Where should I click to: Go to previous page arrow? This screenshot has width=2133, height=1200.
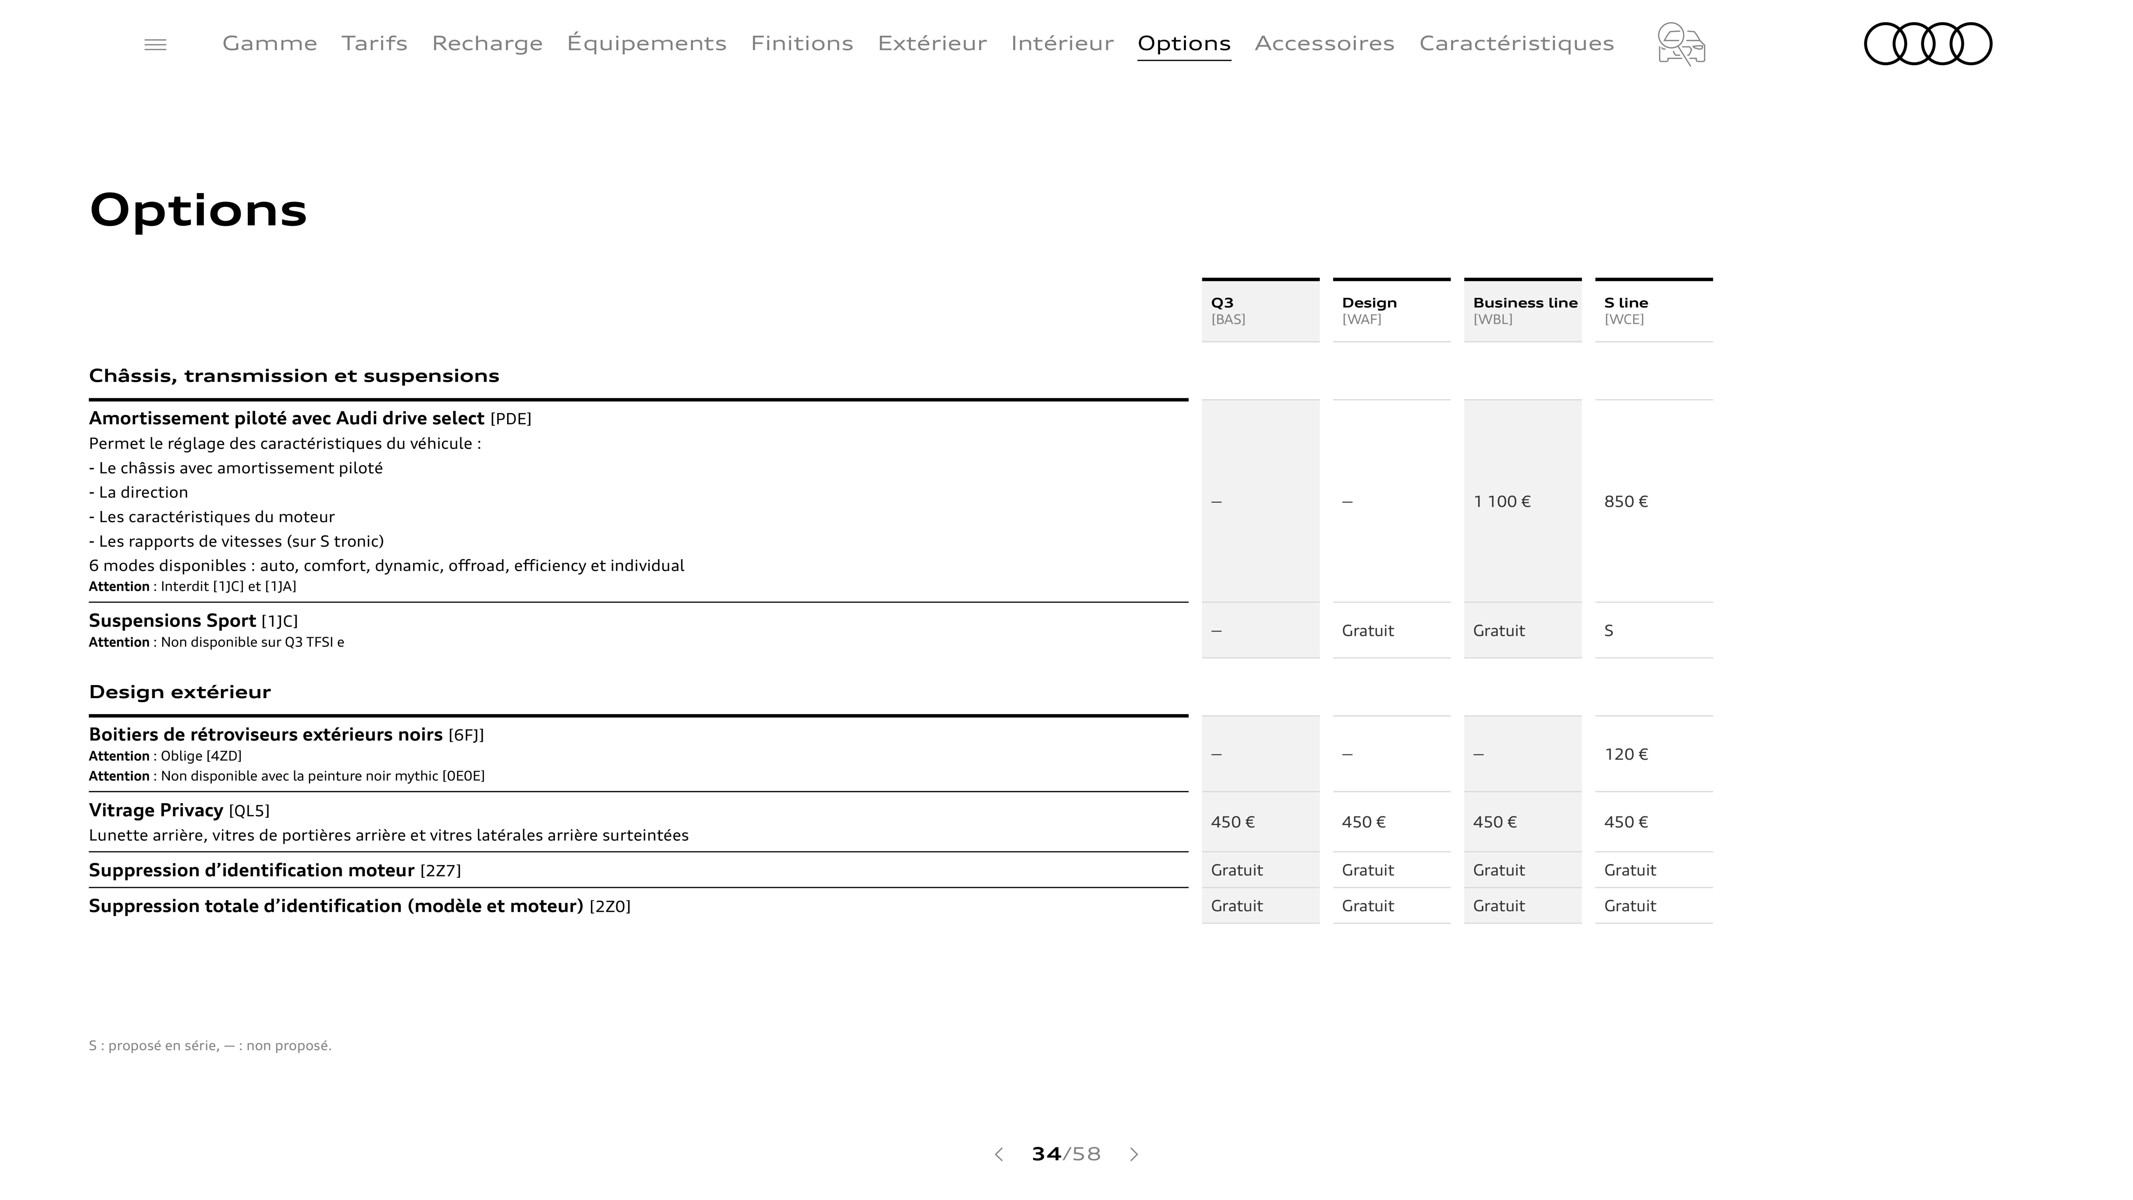pos(998,1154)
